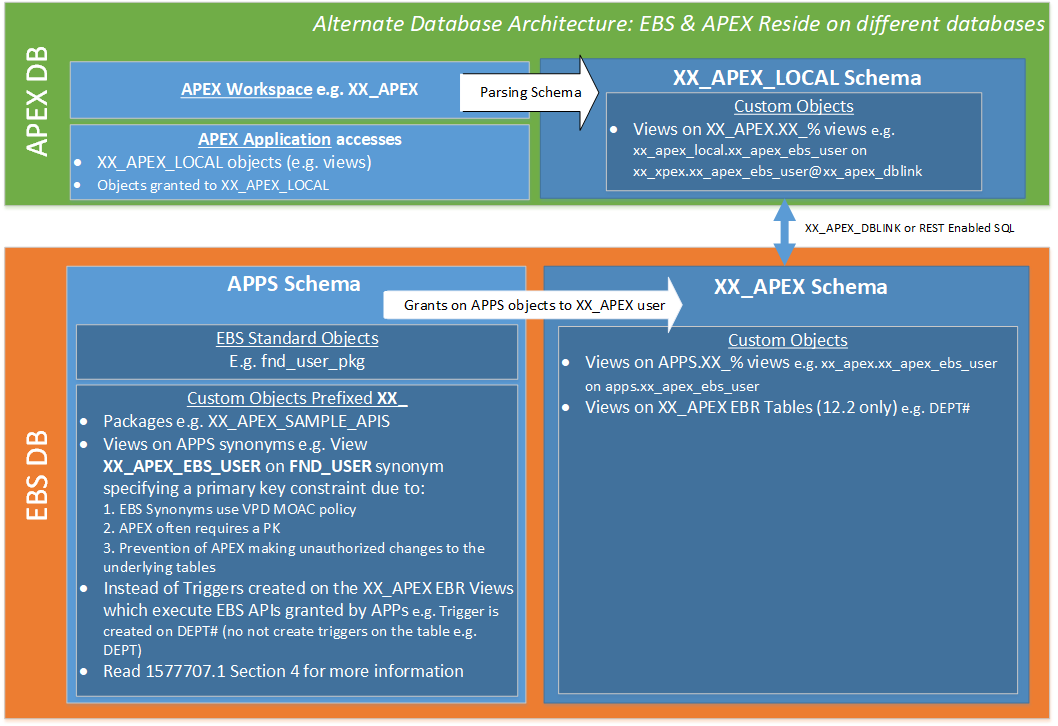Select Views on XX_APEX.XX_% views bullet
The height and width of the screenshot is (726, 1058).
pos(764,130)
